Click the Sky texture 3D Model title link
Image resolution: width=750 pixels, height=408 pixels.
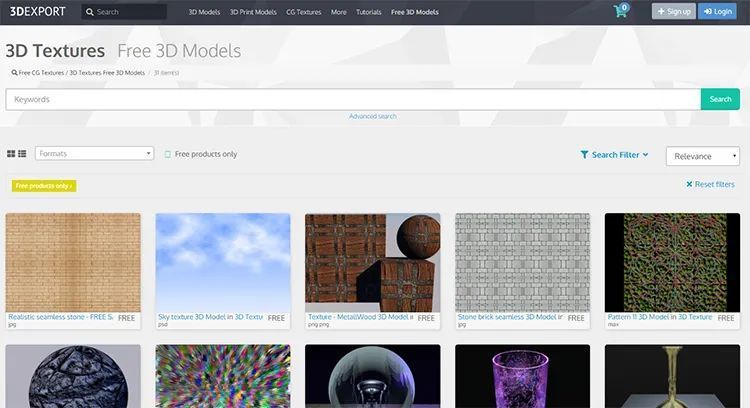(x=210, y=317)
